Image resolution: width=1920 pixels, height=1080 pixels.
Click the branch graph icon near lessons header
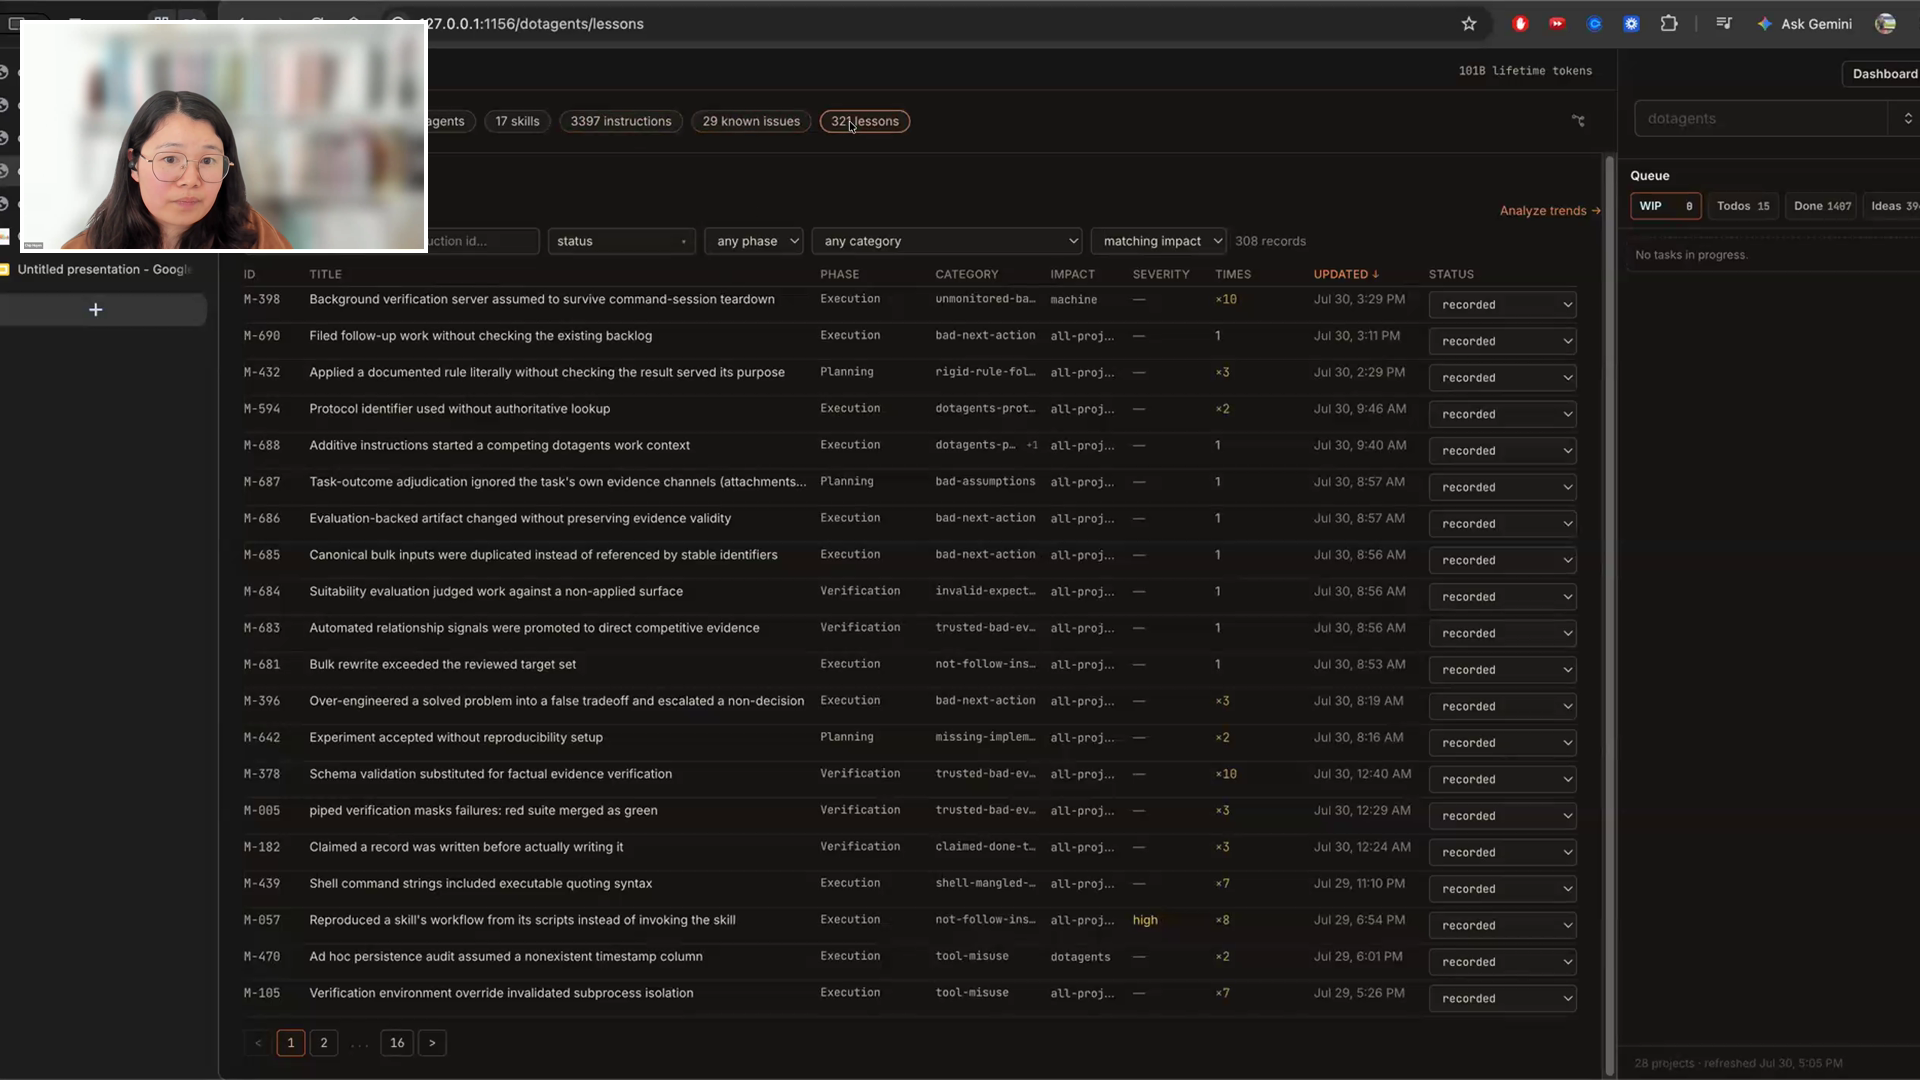1578,121
